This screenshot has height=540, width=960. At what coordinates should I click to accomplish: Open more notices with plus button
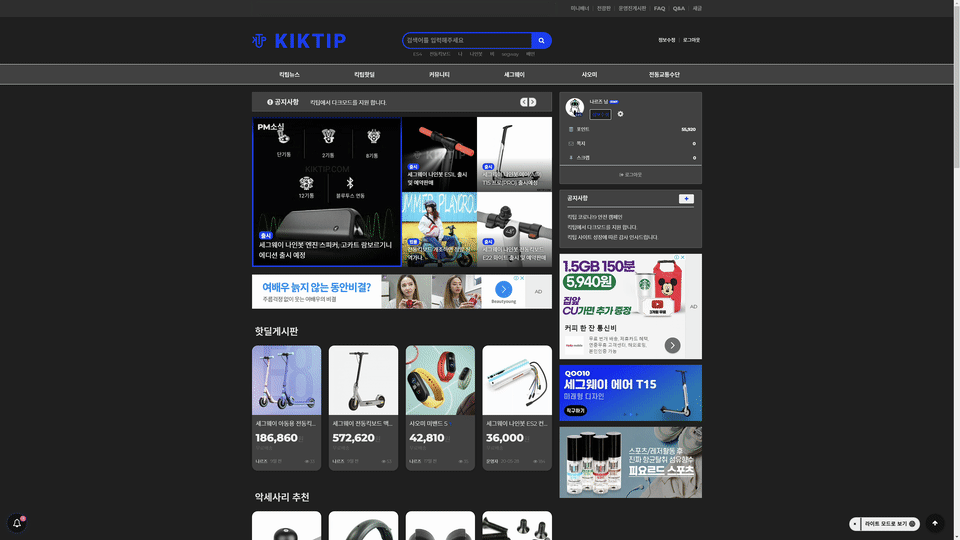point(686,198)
